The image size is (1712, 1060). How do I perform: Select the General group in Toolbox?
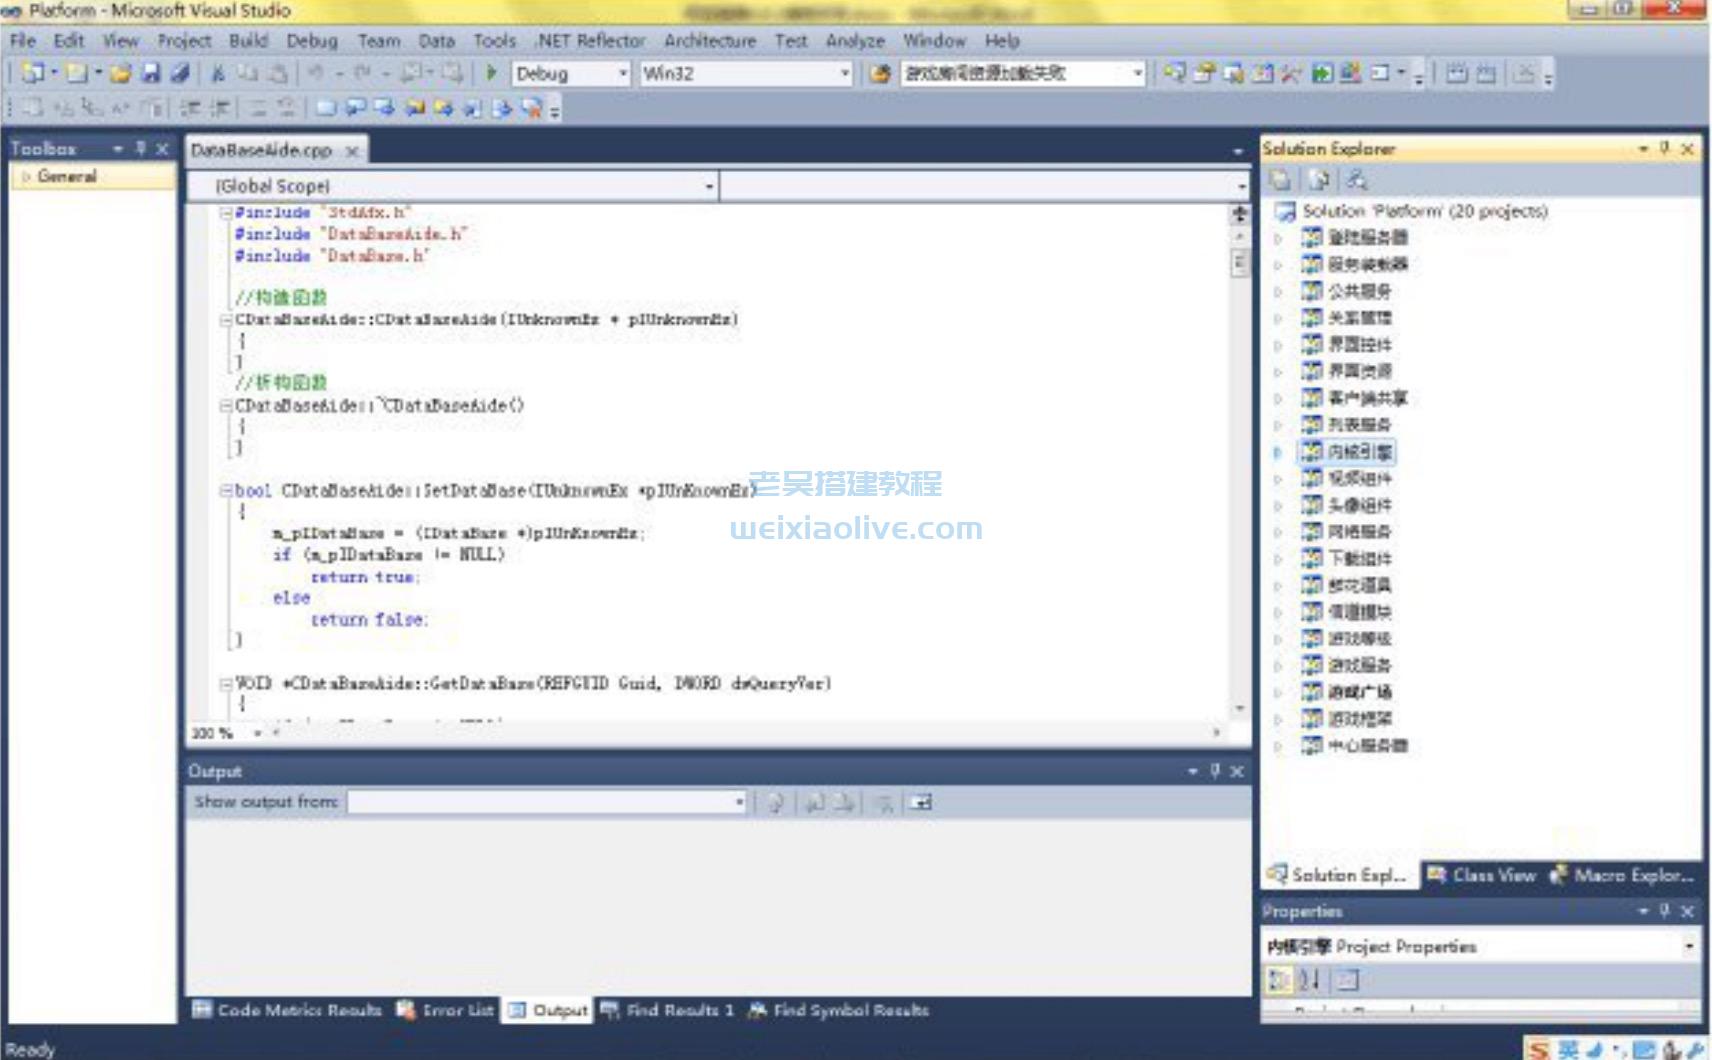pyautogui.click(x=67, y=176)
